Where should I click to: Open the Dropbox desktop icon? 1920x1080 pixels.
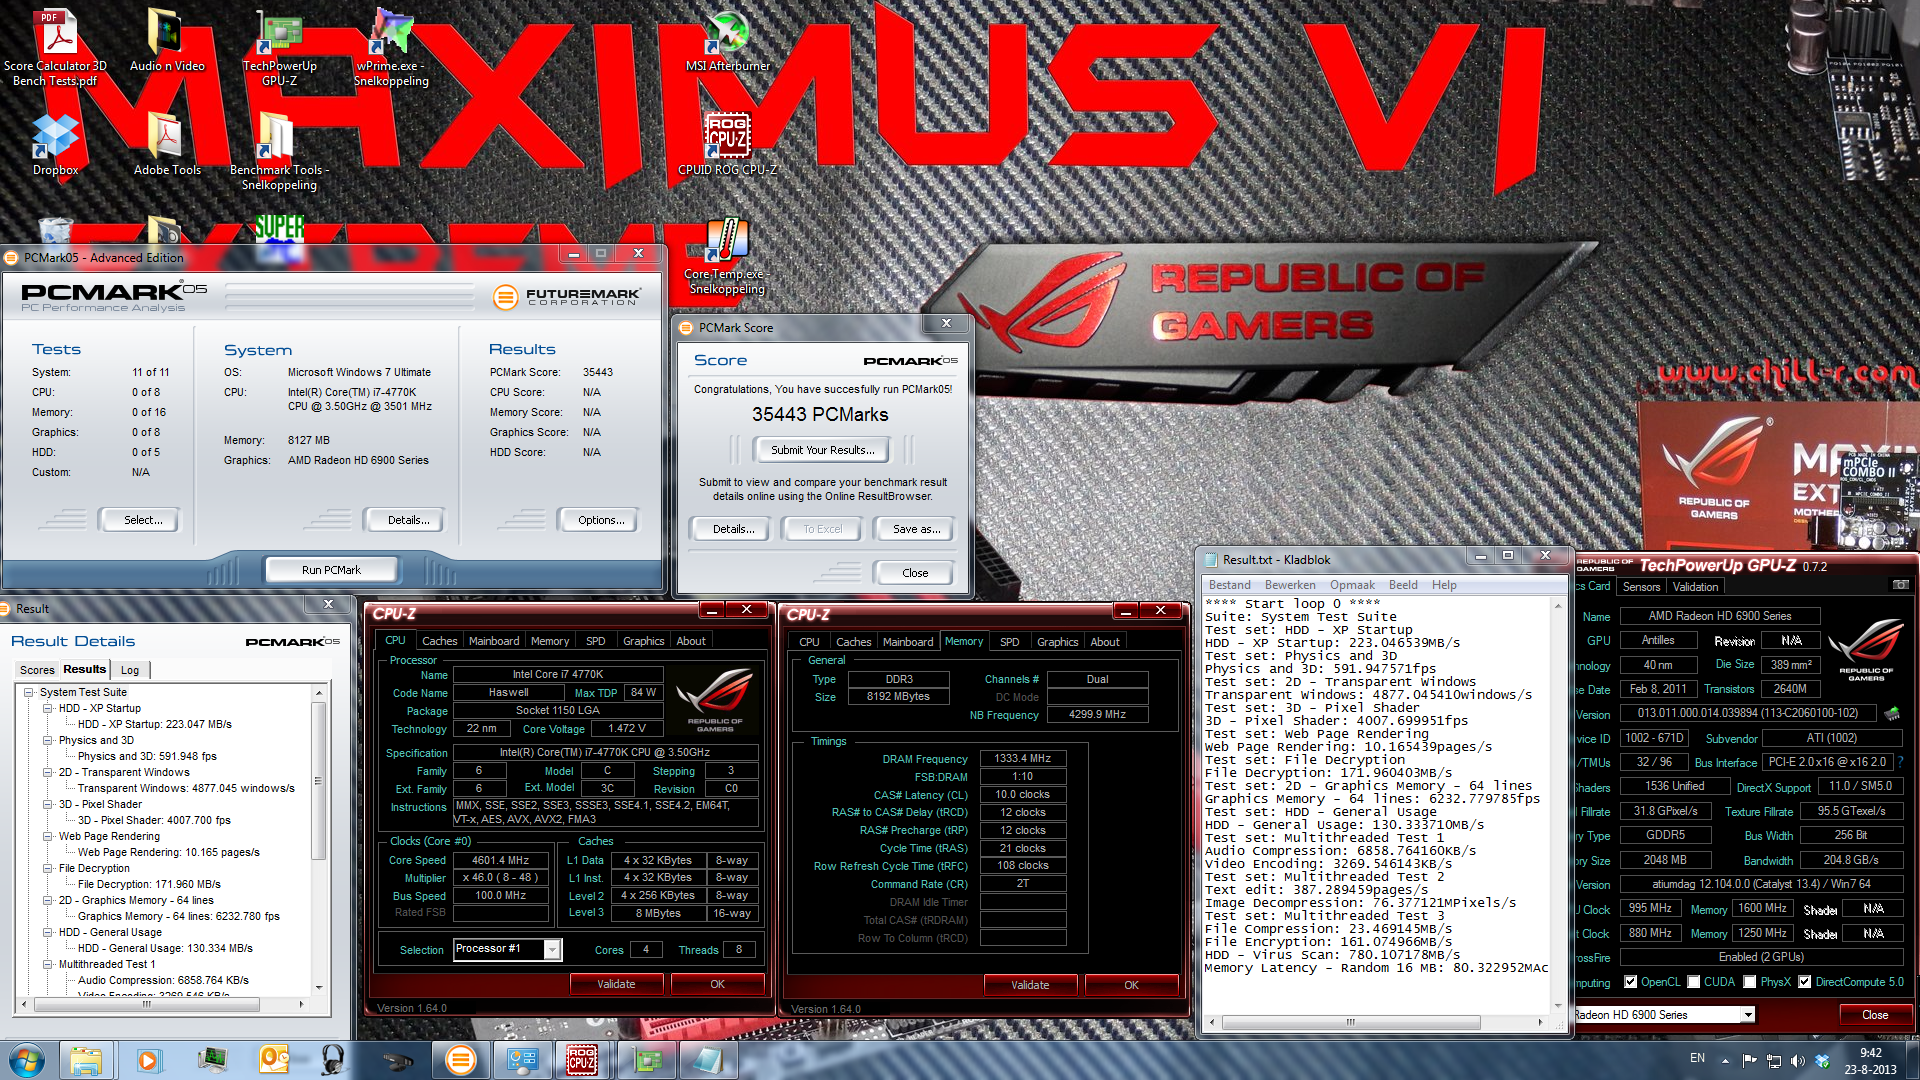click(x=55, y=145)
